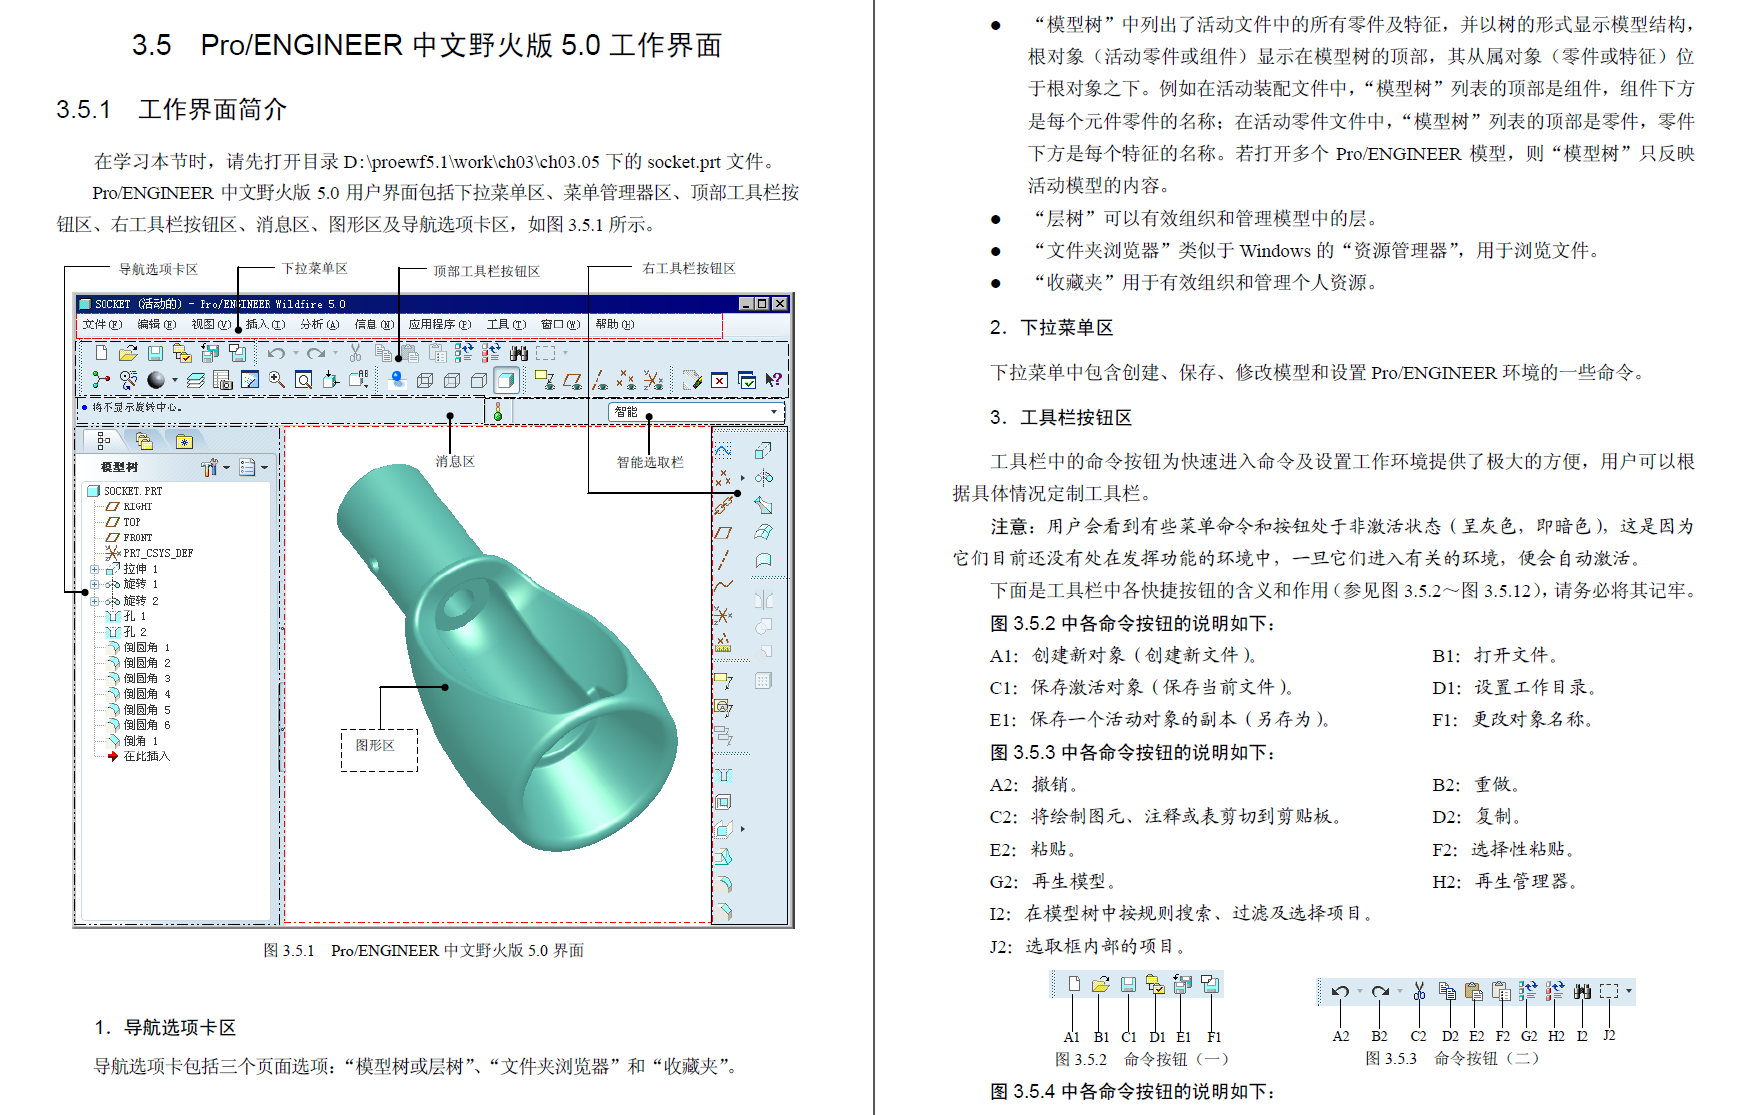Click the context-sensitive help arrow button
Screen dimensions: 1752x1115
[x=775, y=379]
